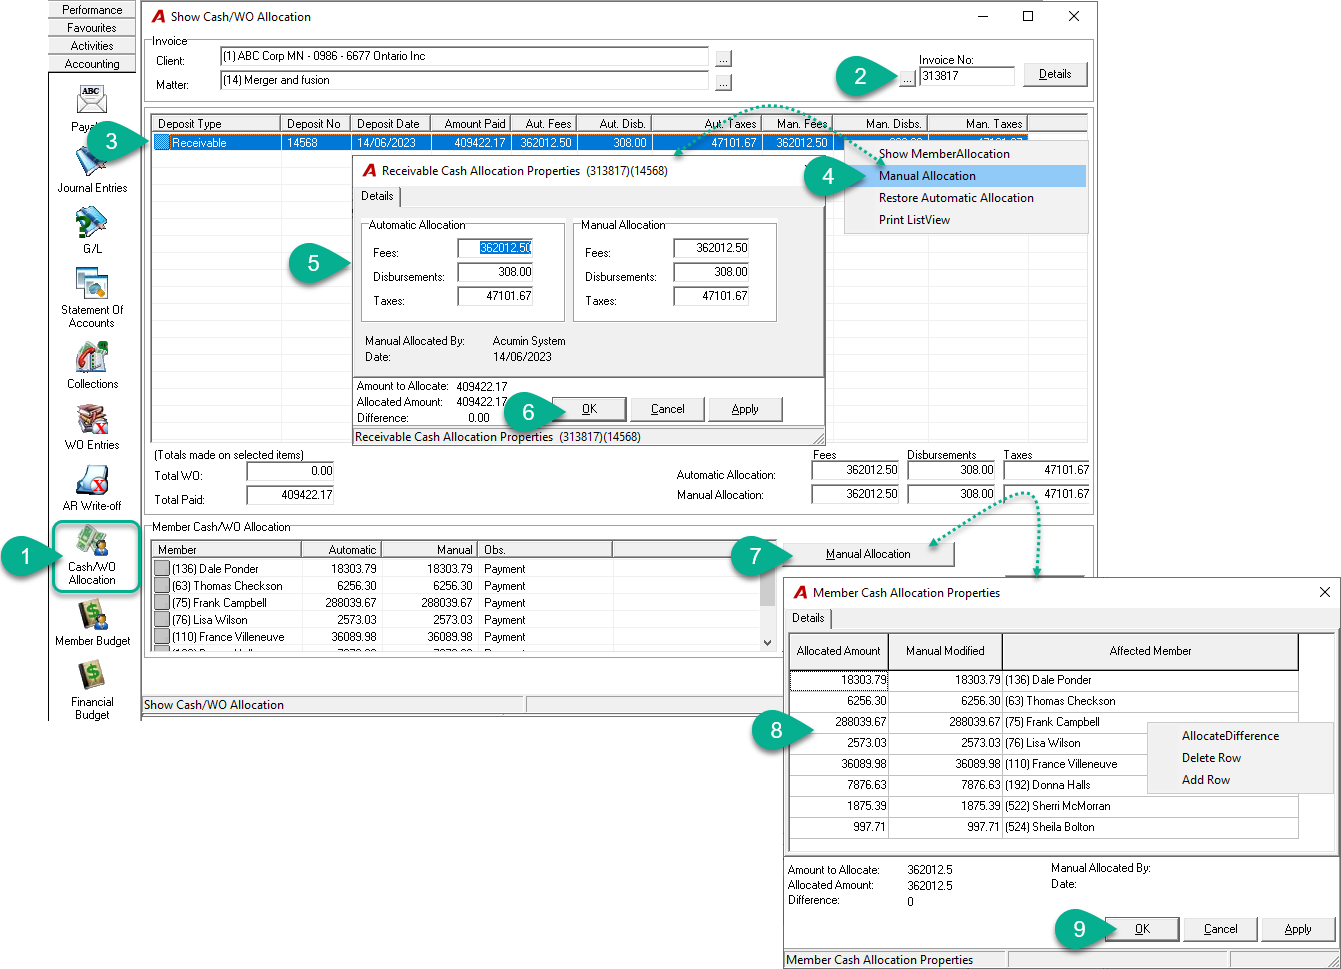The image size is (1341, 969).
Task: Click the Deposit Type column header
Action: coord(216,124)
